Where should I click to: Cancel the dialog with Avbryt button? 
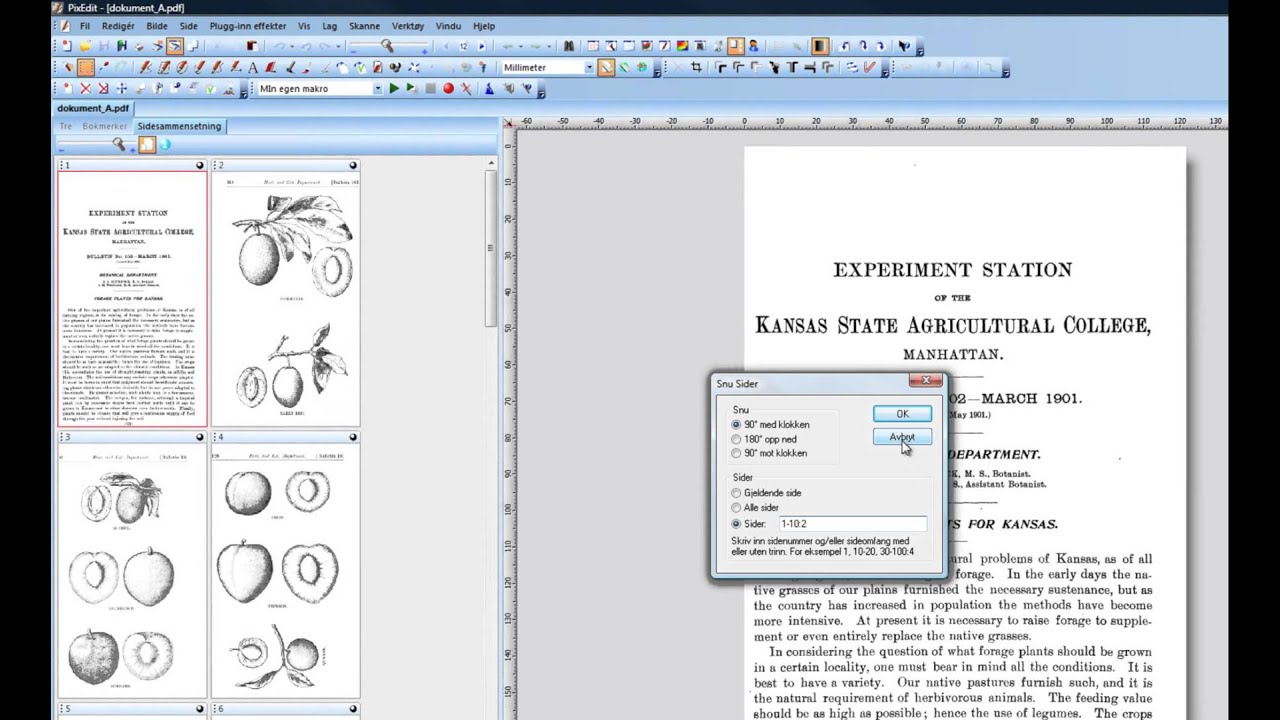point(902,437)
